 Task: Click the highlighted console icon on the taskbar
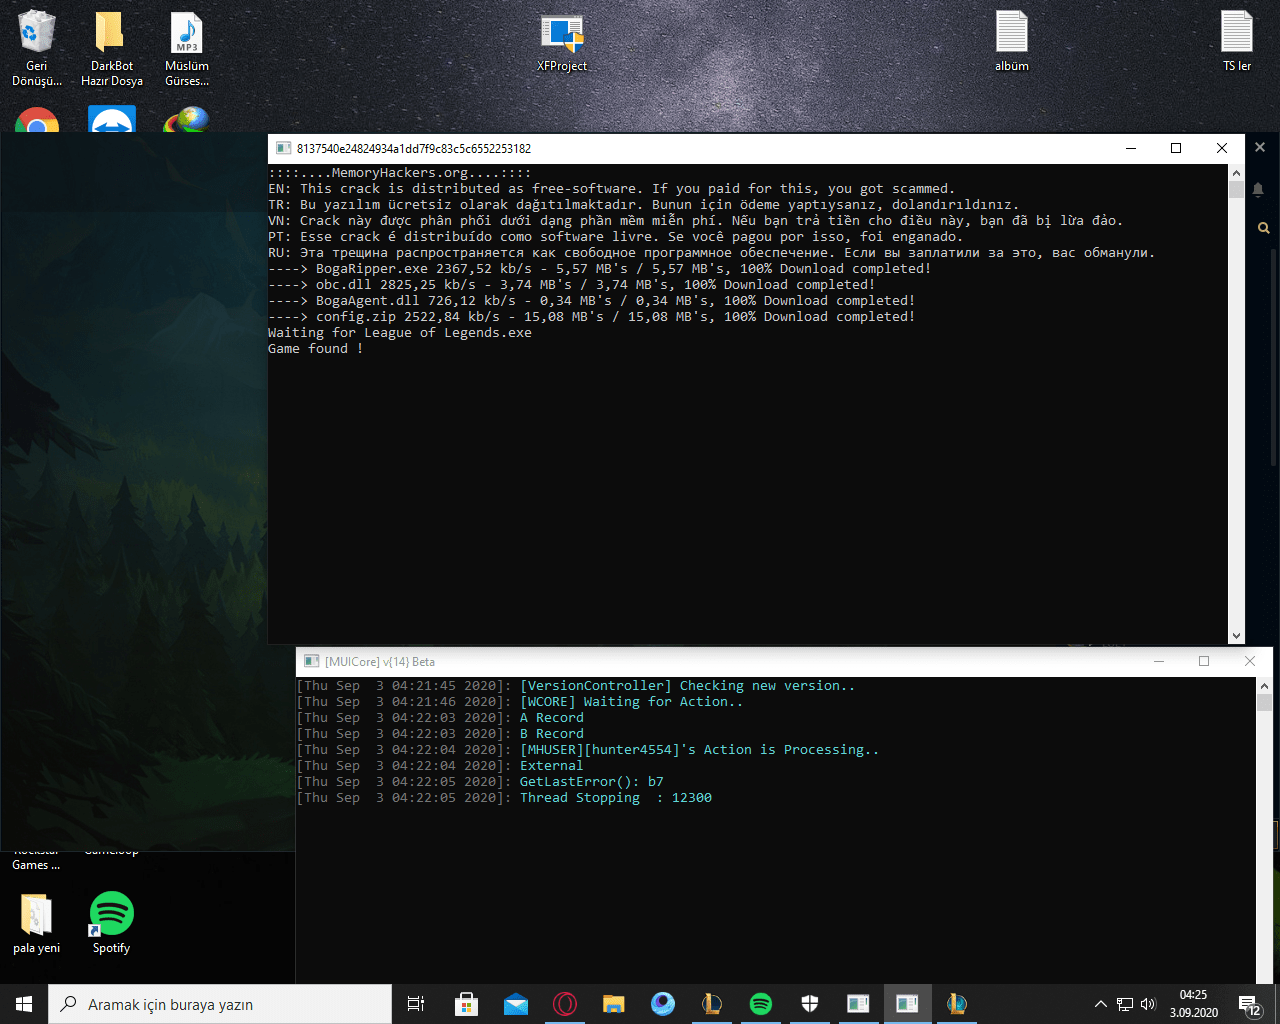coord(907,1004)
